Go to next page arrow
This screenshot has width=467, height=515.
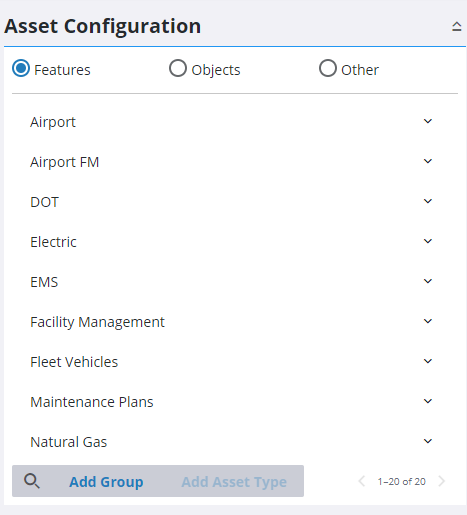442,481
